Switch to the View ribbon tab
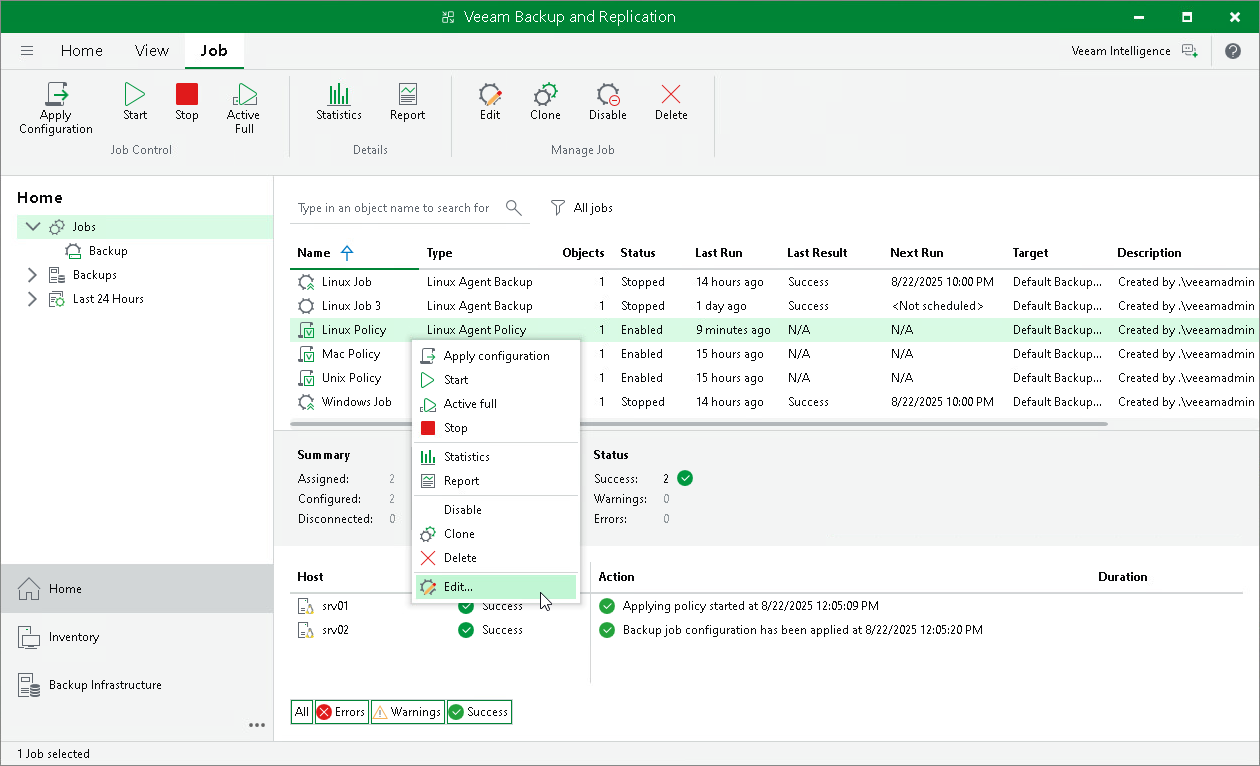Viewport: 1260px width, 766px height. [152, 51]
